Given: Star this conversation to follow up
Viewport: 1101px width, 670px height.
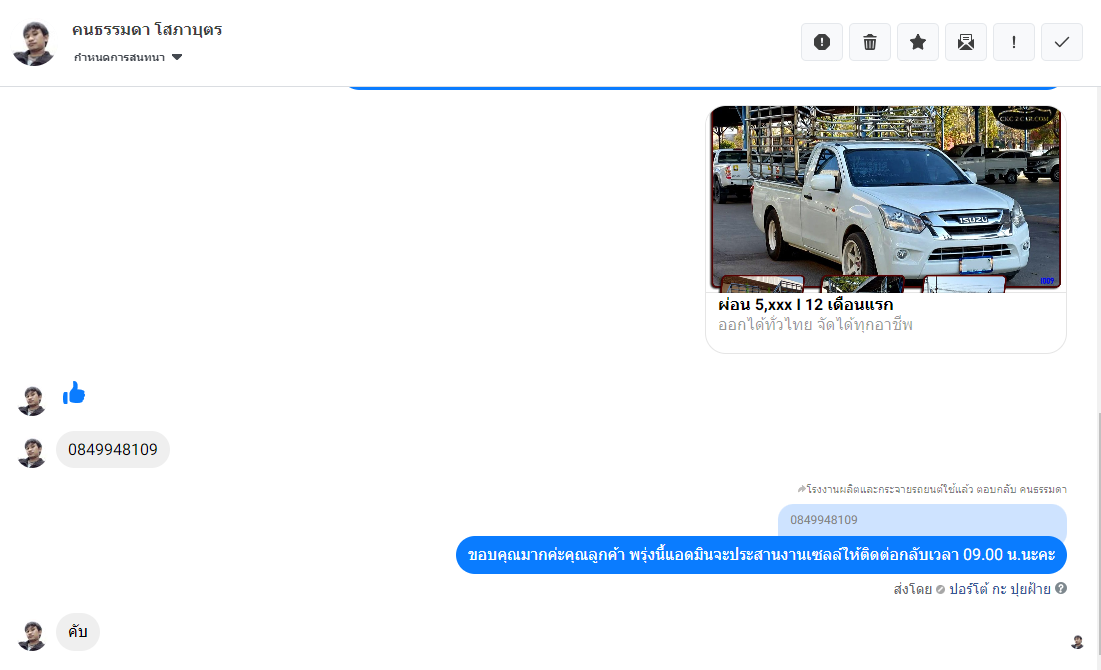Looking at the screenshot, I should click(x=918, y=42).
